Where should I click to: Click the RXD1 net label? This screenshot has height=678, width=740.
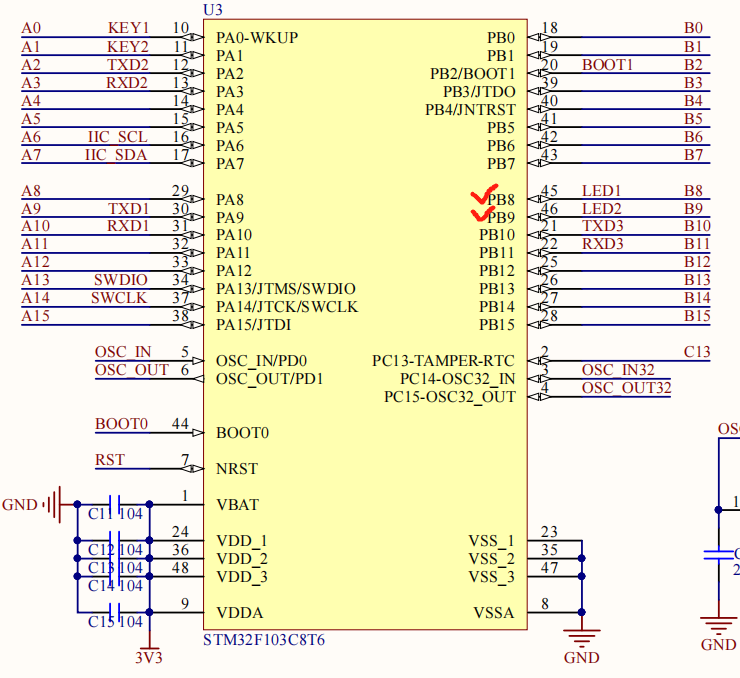point(128,226)
